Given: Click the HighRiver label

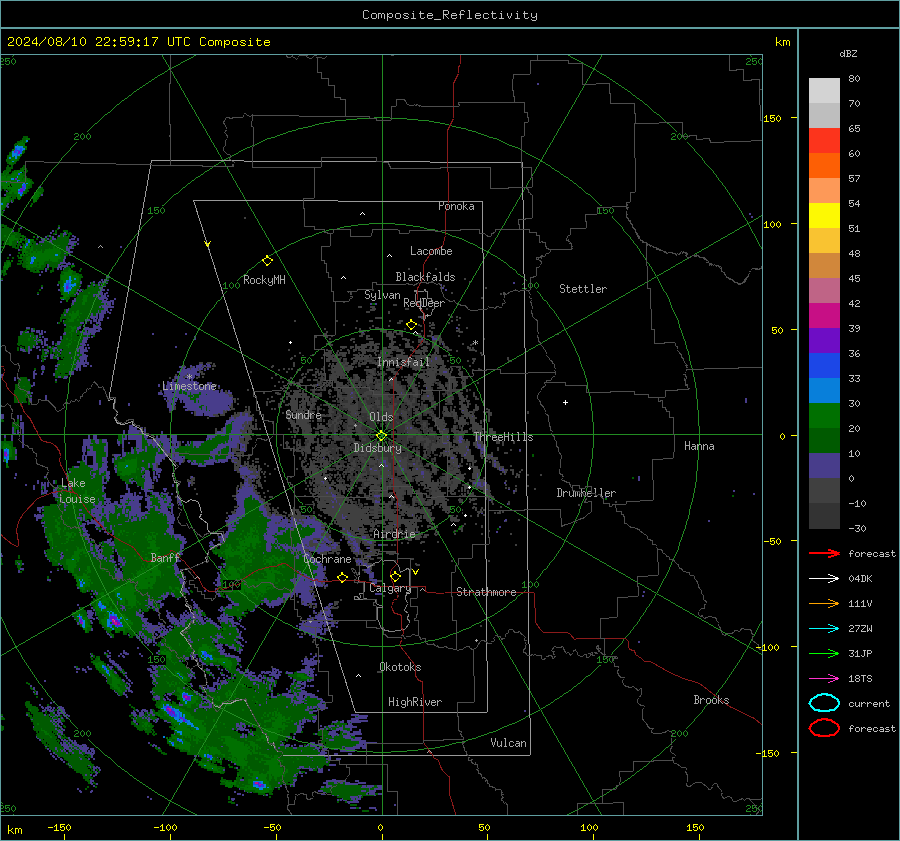Looking at the screenshot, I should tap(415, 702).
